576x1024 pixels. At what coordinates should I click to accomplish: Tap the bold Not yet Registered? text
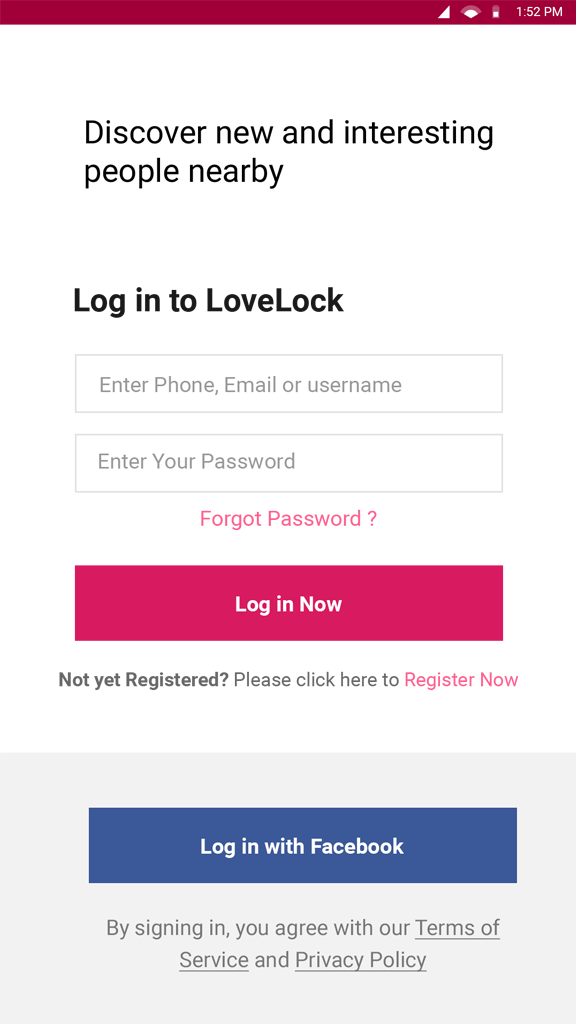point(144,680)
